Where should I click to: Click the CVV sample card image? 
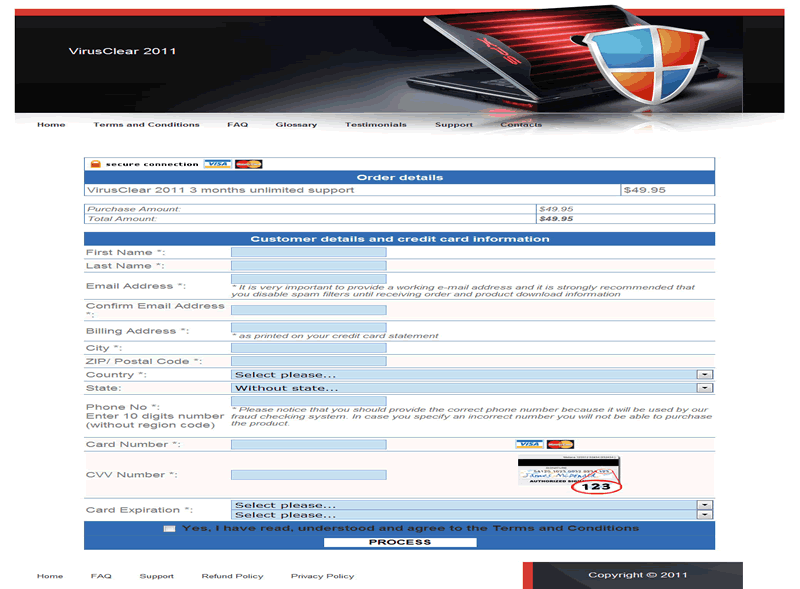click(x=570, y=475)
